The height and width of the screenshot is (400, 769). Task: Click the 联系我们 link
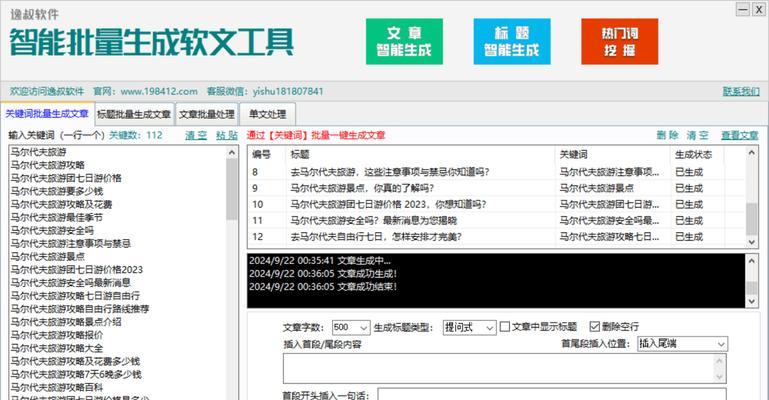[x=741, y=91]
